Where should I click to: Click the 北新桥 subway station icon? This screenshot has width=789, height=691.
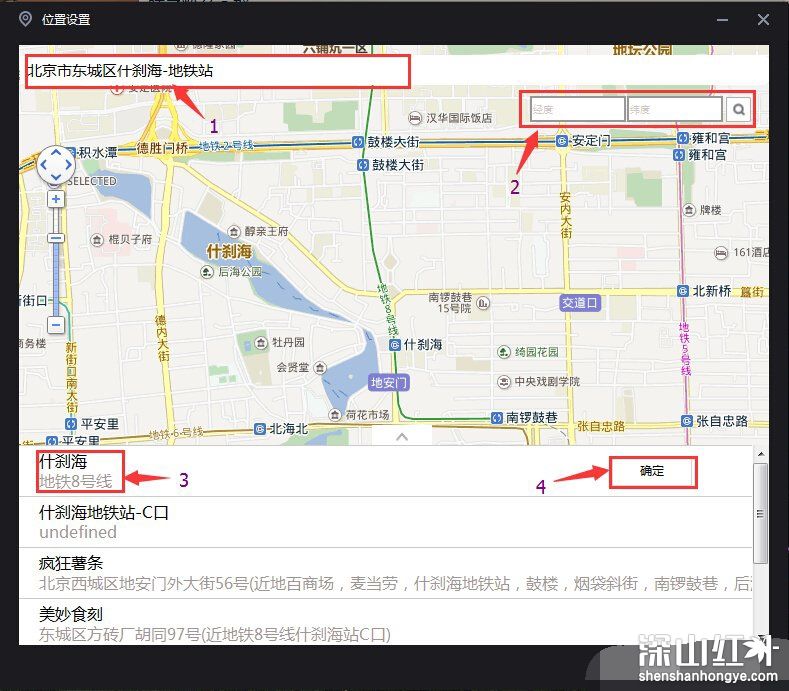click(683, 291)
